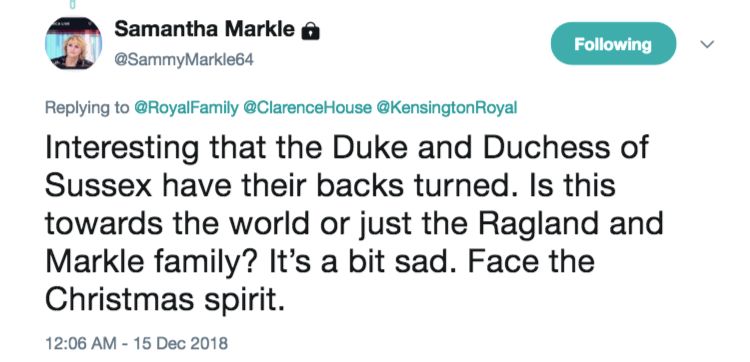Click the protected account lock icon
The height and width of the screenshot is (362, 750).
click(310, 31)
